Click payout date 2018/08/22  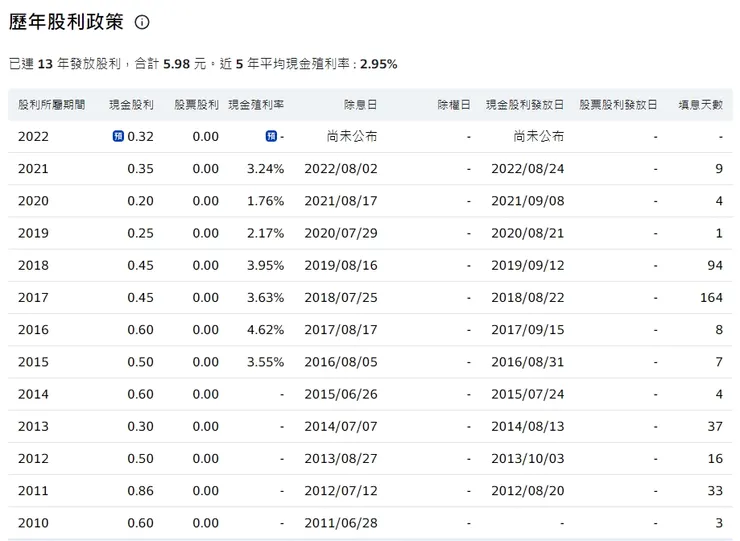tap(528, 297)
